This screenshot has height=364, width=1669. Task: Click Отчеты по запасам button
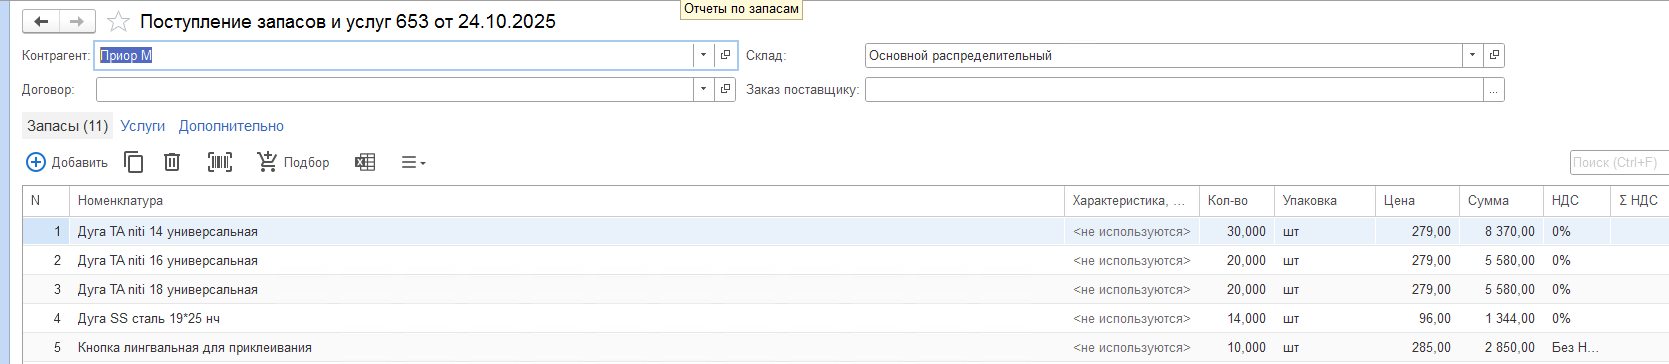(741, 9)
